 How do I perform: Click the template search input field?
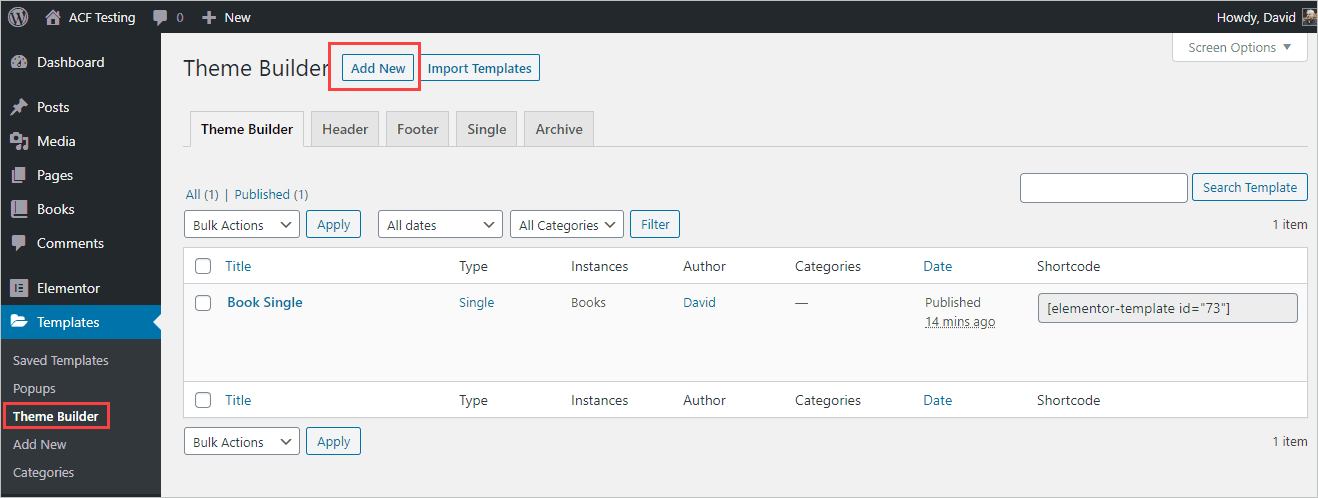[1104, 187]
